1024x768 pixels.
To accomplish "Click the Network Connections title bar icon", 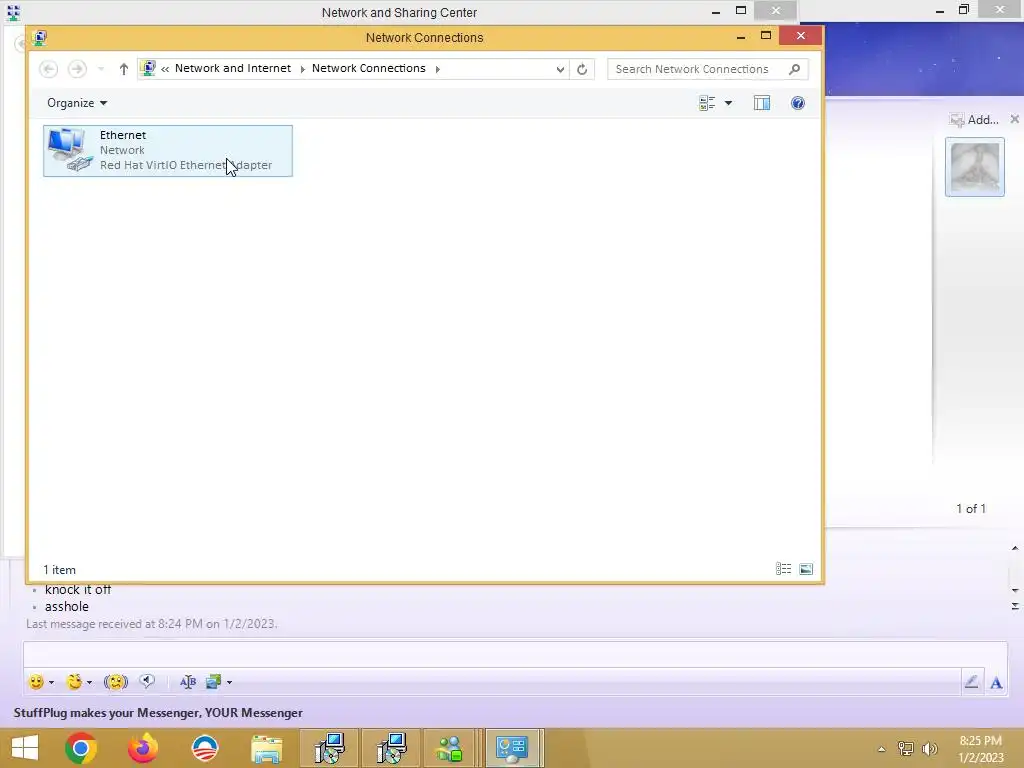I will point(39,38).
